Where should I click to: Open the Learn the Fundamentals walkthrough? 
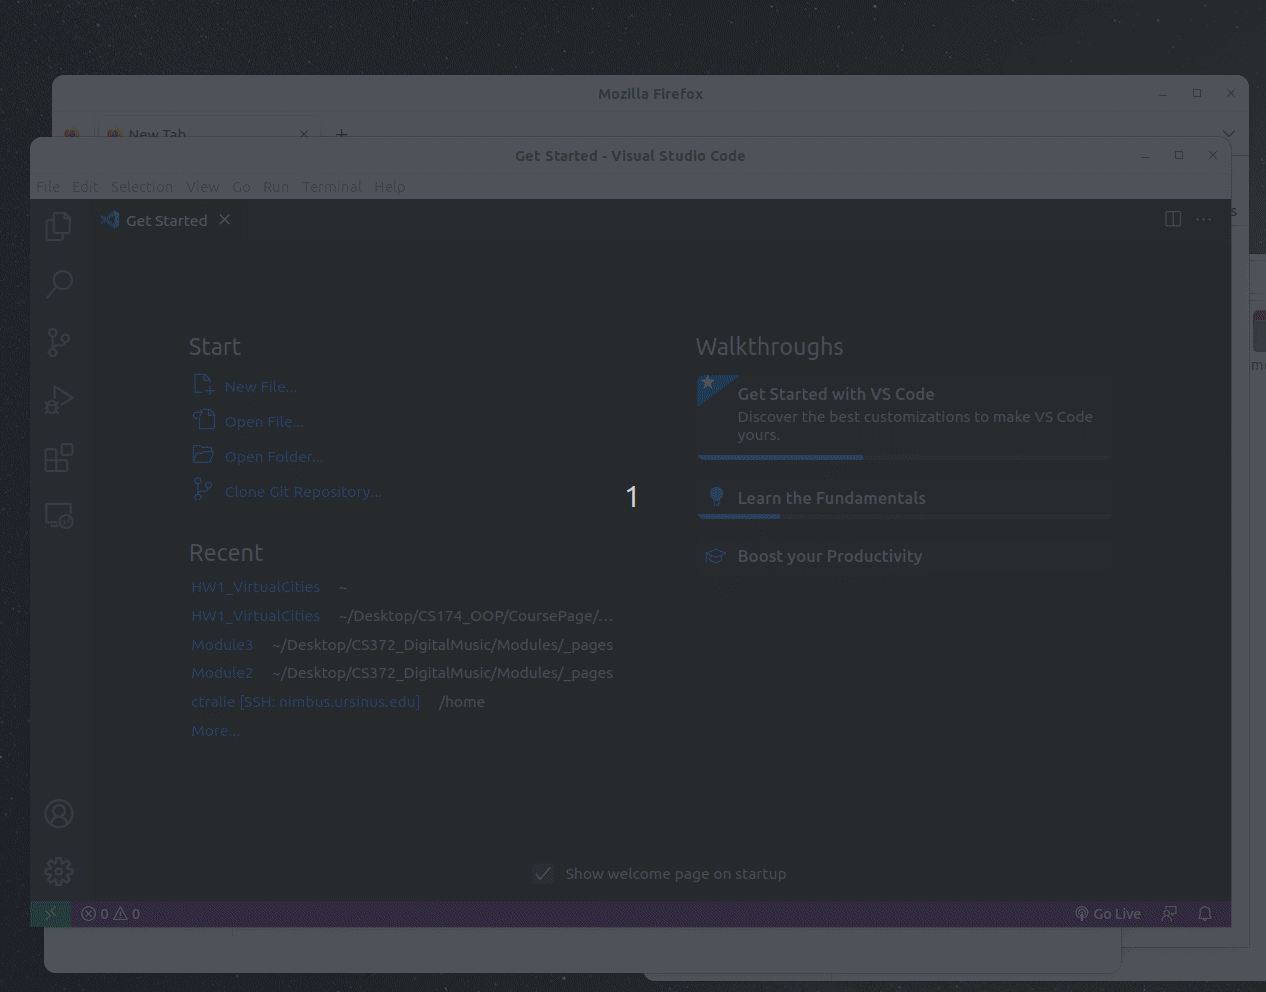point(903,498)
